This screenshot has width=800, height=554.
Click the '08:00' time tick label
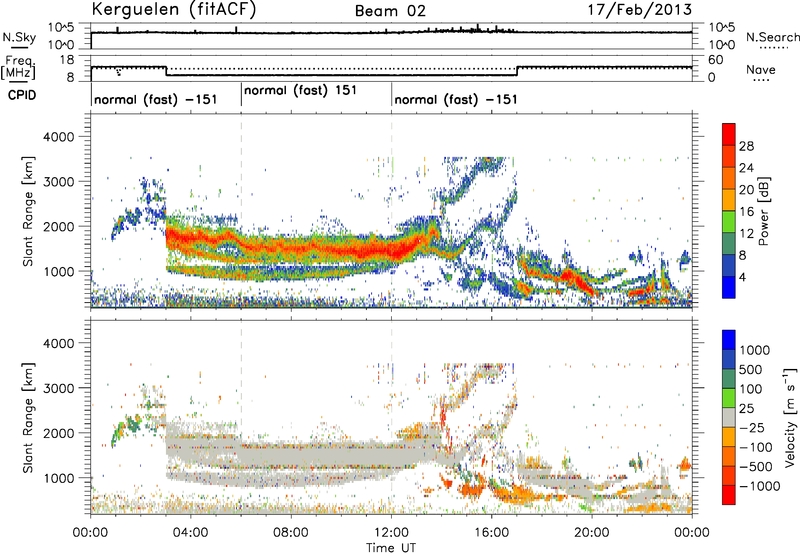(290, 533)
